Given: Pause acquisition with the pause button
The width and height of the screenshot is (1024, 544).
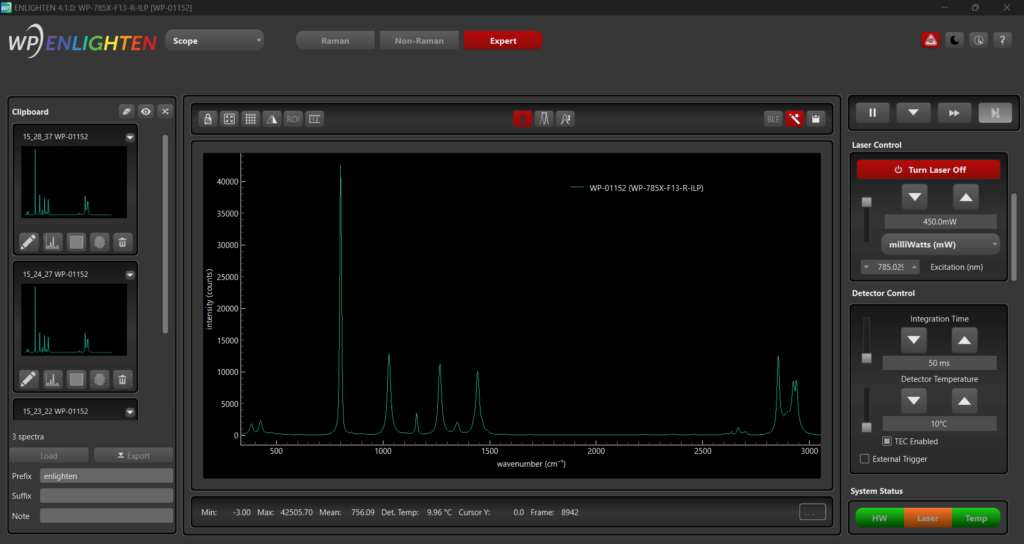Looking at the screenshot, I should click(872, 112).
